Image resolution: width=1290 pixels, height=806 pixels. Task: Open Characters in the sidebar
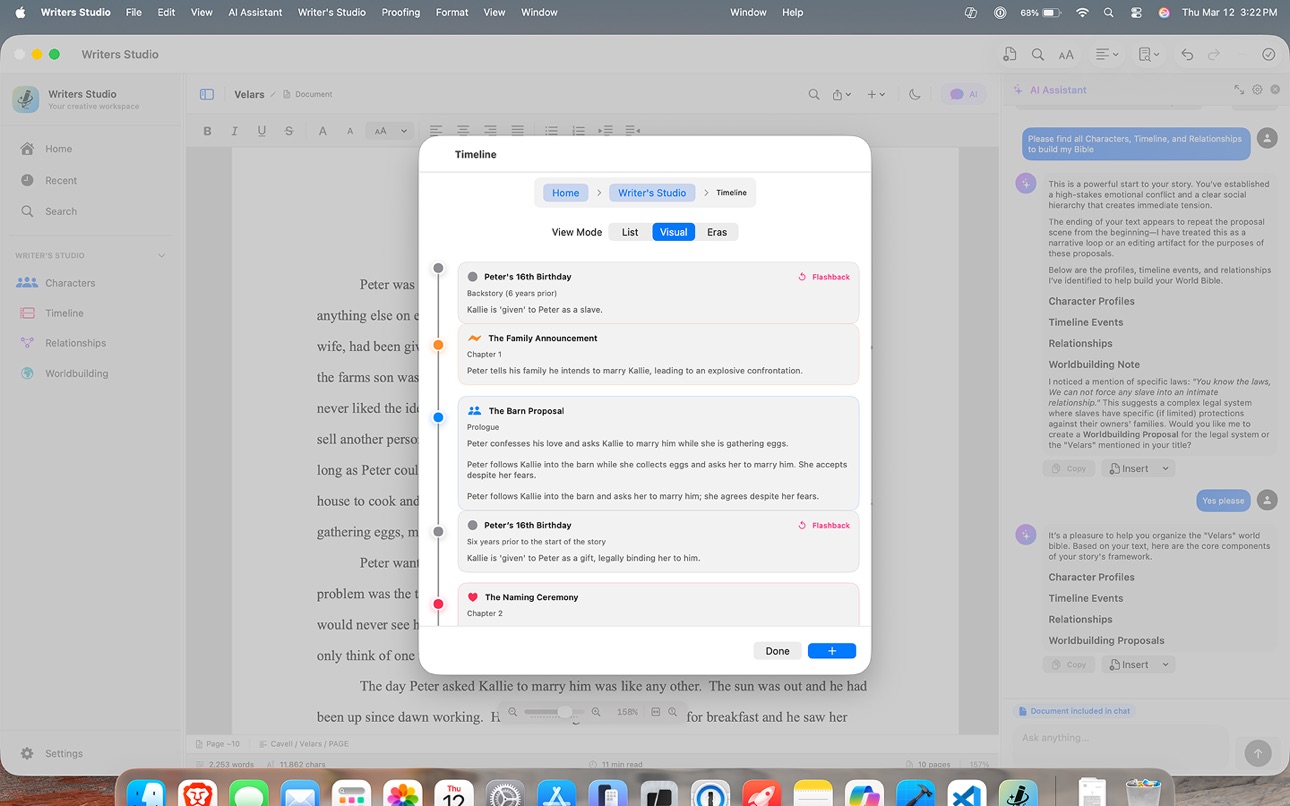click(x=70, y=283)
